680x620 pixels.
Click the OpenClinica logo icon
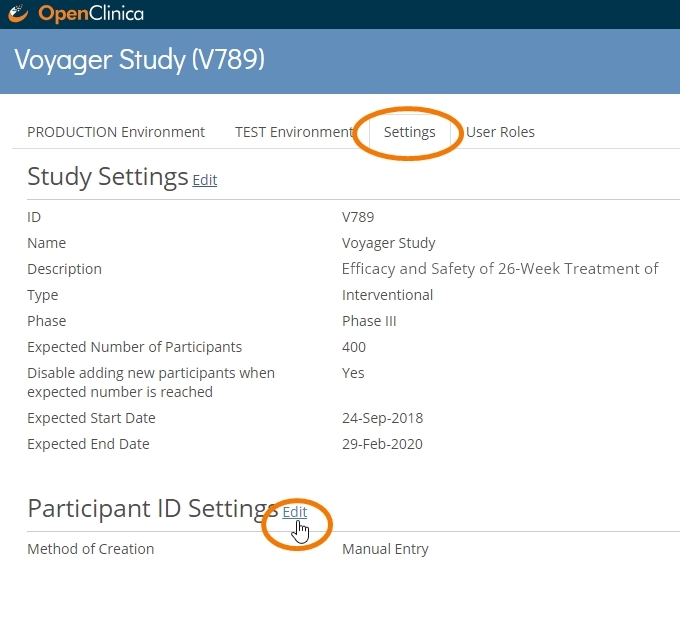coord(18,13)
